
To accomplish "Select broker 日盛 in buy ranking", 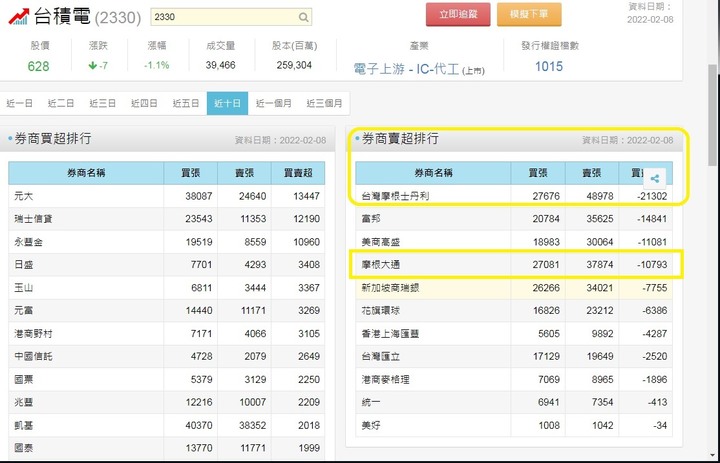I will coord(23,265).
